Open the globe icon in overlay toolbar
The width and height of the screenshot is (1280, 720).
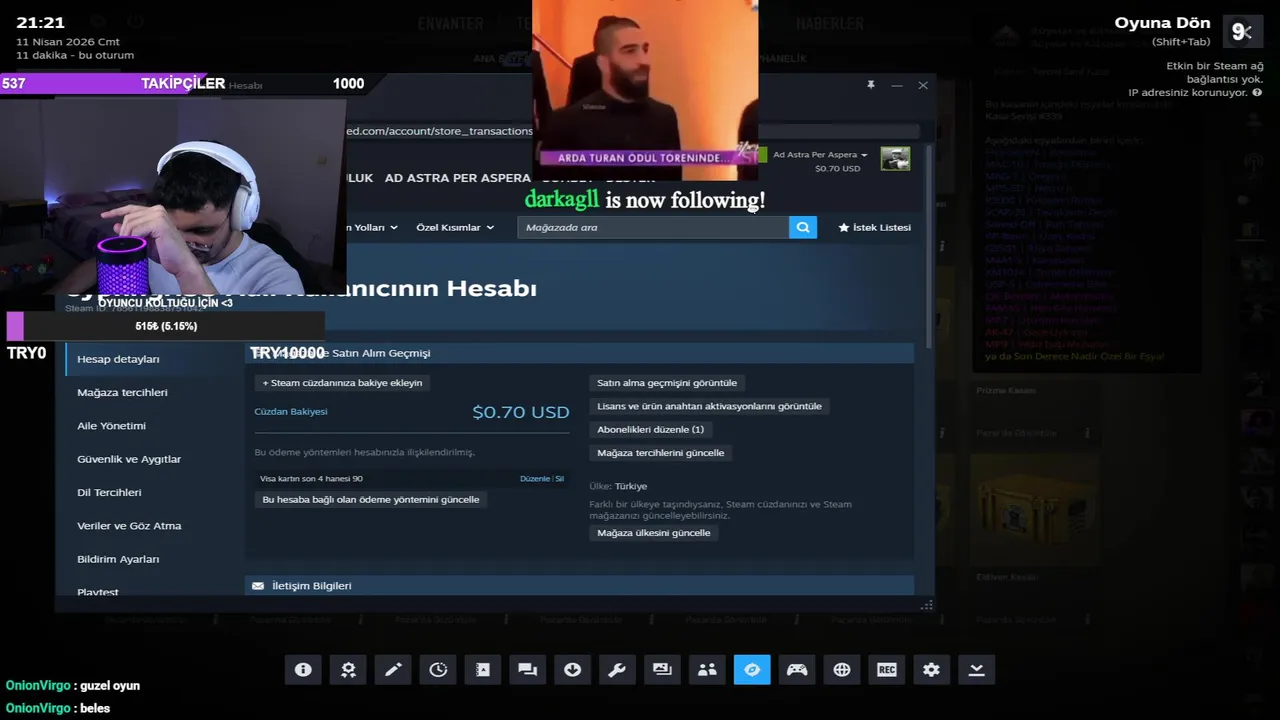(x=842, y=670)
